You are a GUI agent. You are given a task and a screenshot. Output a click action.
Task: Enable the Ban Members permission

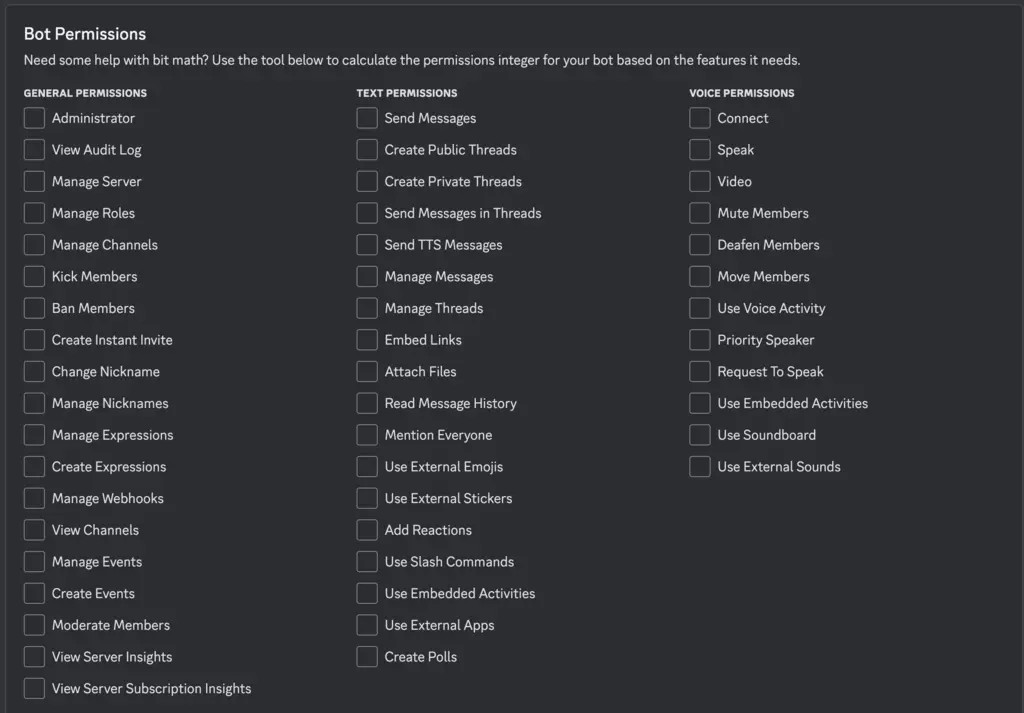pos(33,308)
